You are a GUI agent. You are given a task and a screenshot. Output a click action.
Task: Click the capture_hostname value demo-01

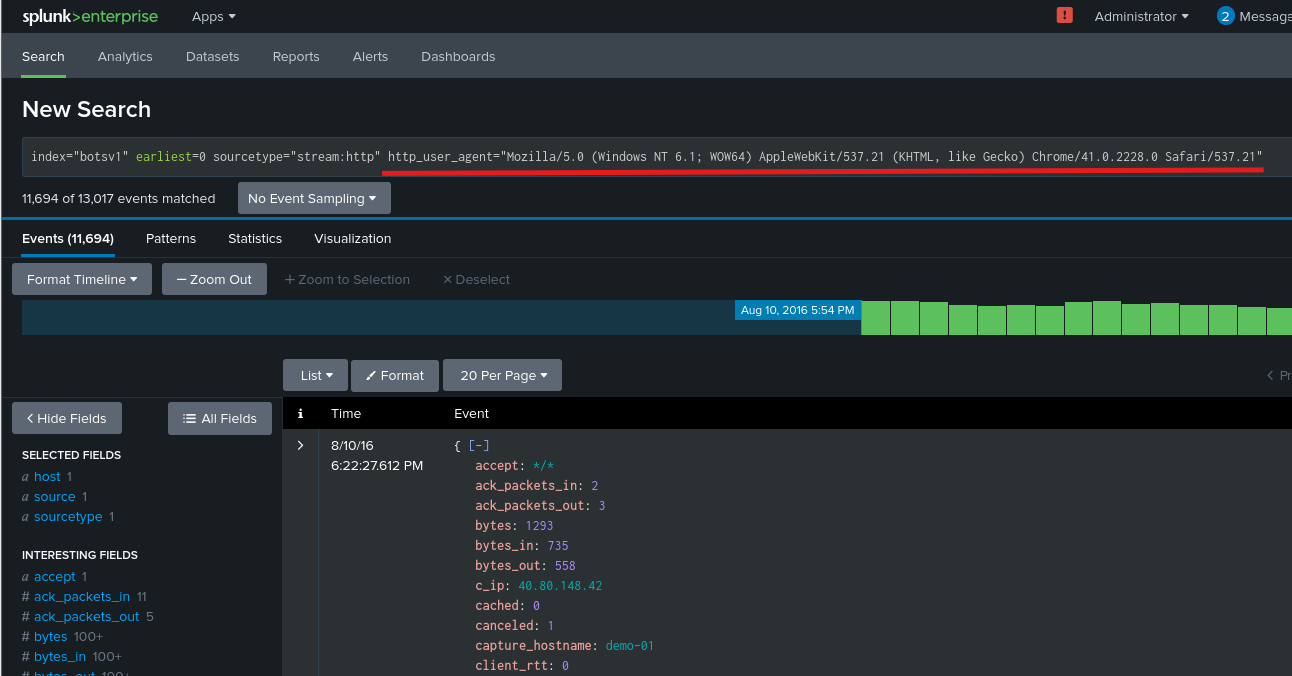pyautogui.click(x=629, y=645)
